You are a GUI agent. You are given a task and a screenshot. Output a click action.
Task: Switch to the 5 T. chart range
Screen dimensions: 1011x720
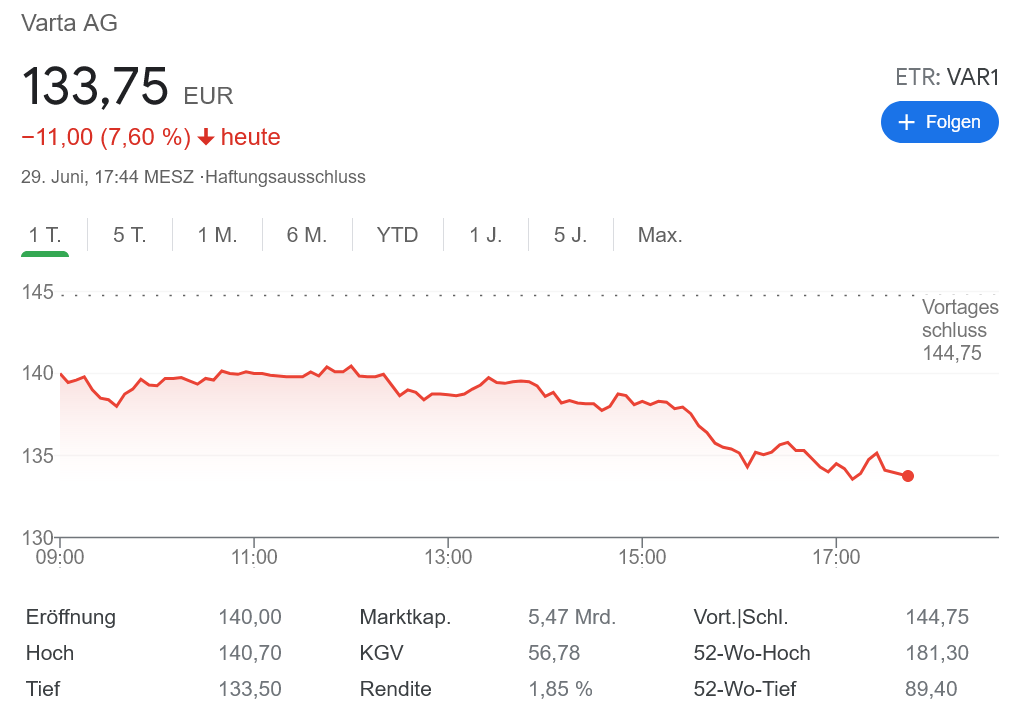click(x=130, y=236)
